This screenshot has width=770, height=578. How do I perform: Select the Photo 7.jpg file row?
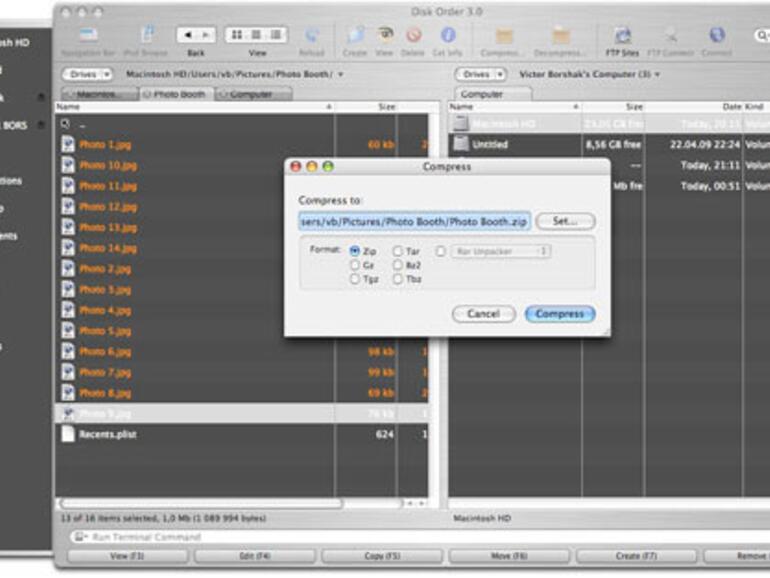(241, 372)
